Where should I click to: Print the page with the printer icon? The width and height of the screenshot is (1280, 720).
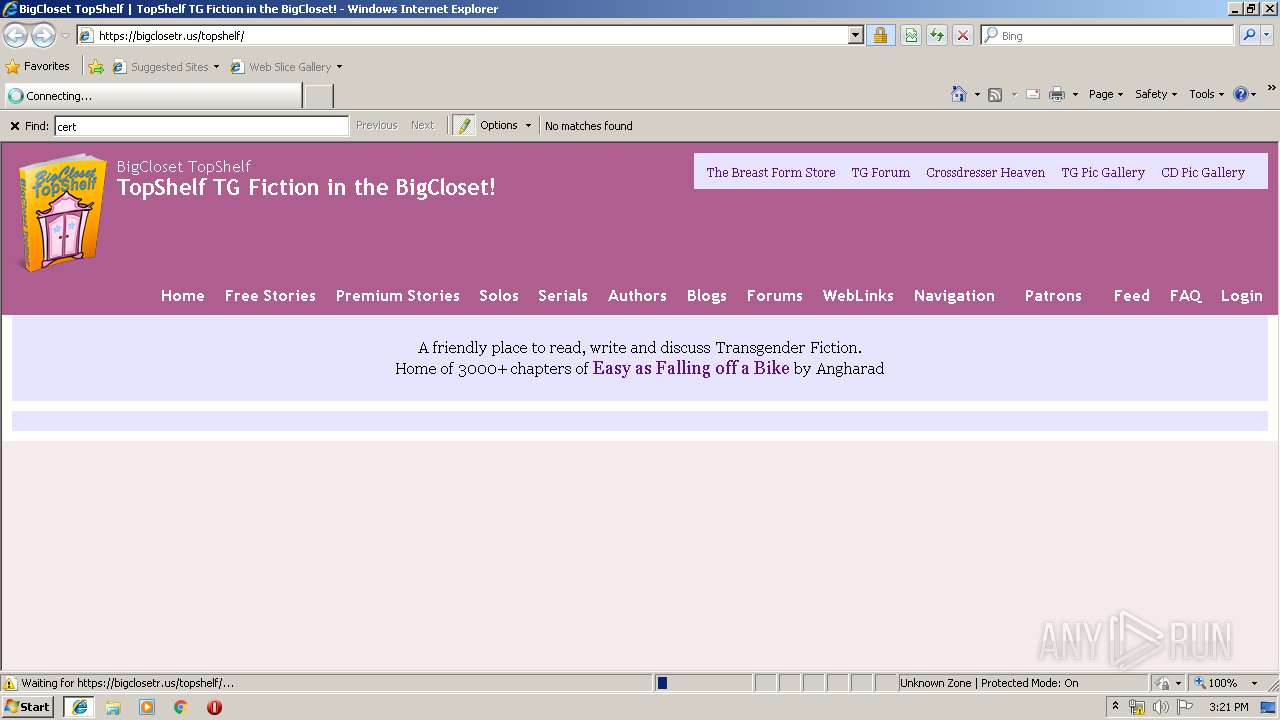[x=1057, y=94]
